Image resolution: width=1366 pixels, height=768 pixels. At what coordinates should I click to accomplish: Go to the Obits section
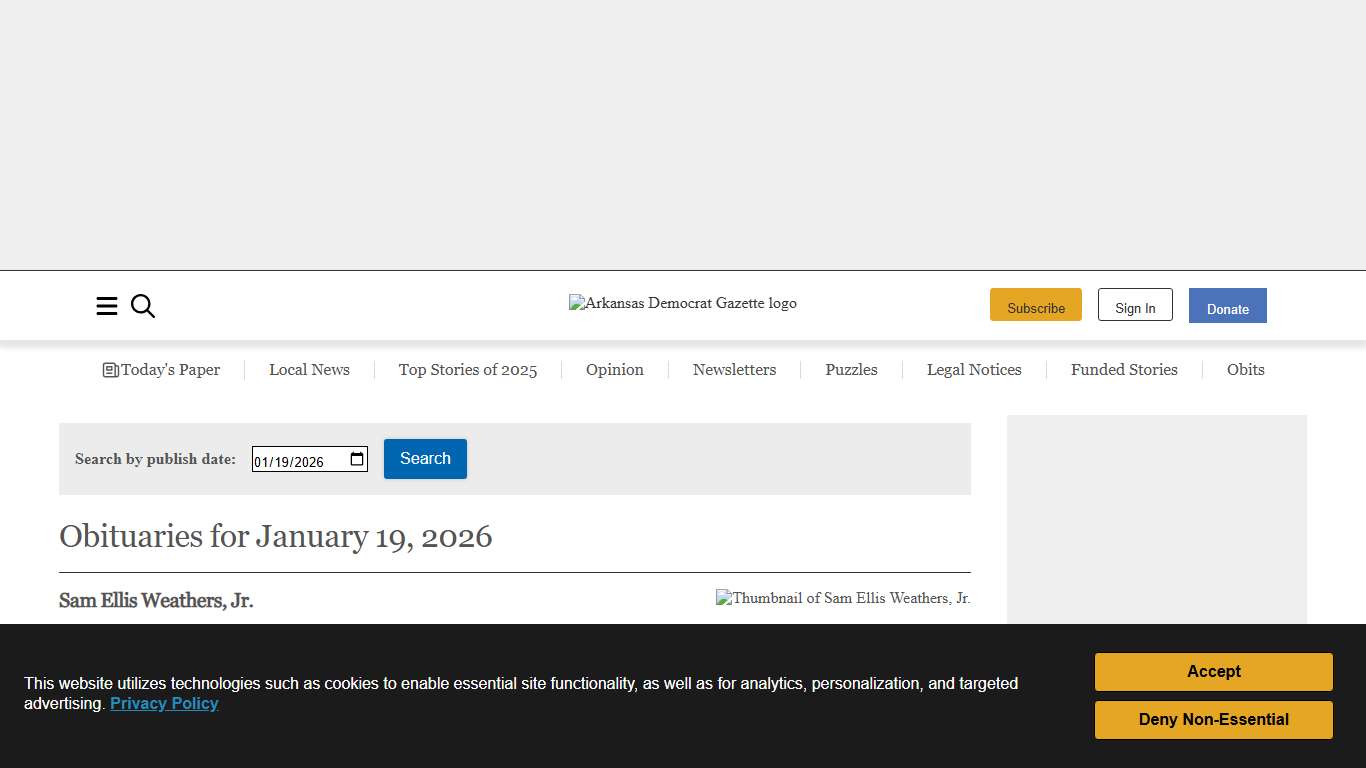(1245, 370)
